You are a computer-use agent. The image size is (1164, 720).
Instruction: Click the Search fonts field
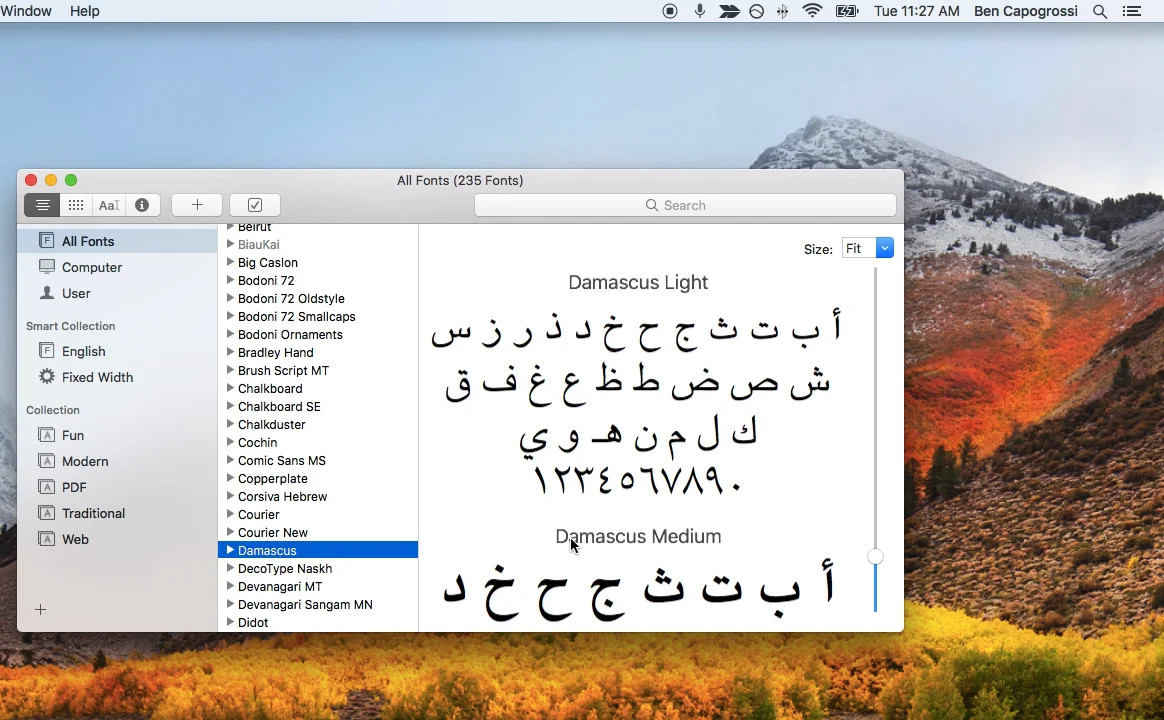click(685, 205)
